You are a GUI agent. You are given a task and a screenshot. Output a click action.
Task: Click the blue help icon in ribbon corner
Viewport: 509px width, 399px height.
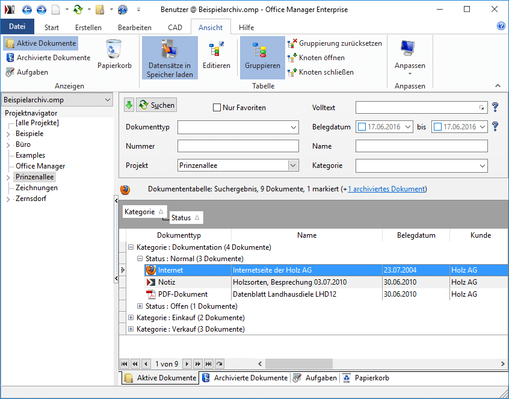click(x=501, y=26)
